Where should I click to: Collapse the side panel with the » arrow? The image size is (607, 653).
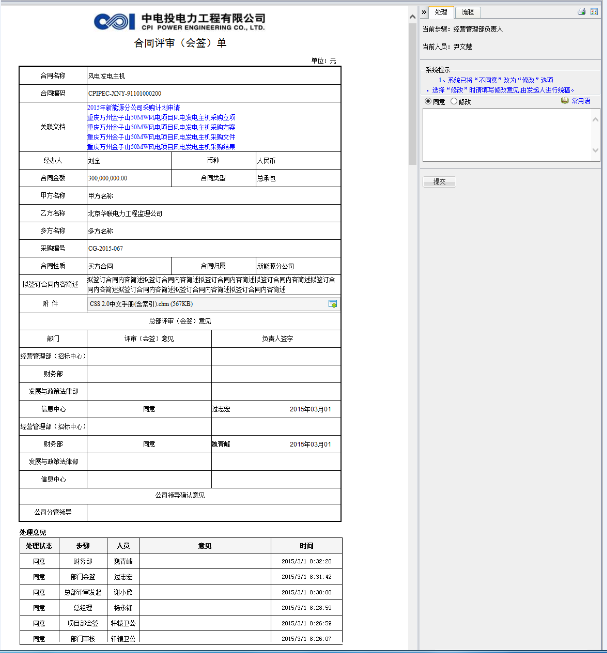[x=424, y=12]
